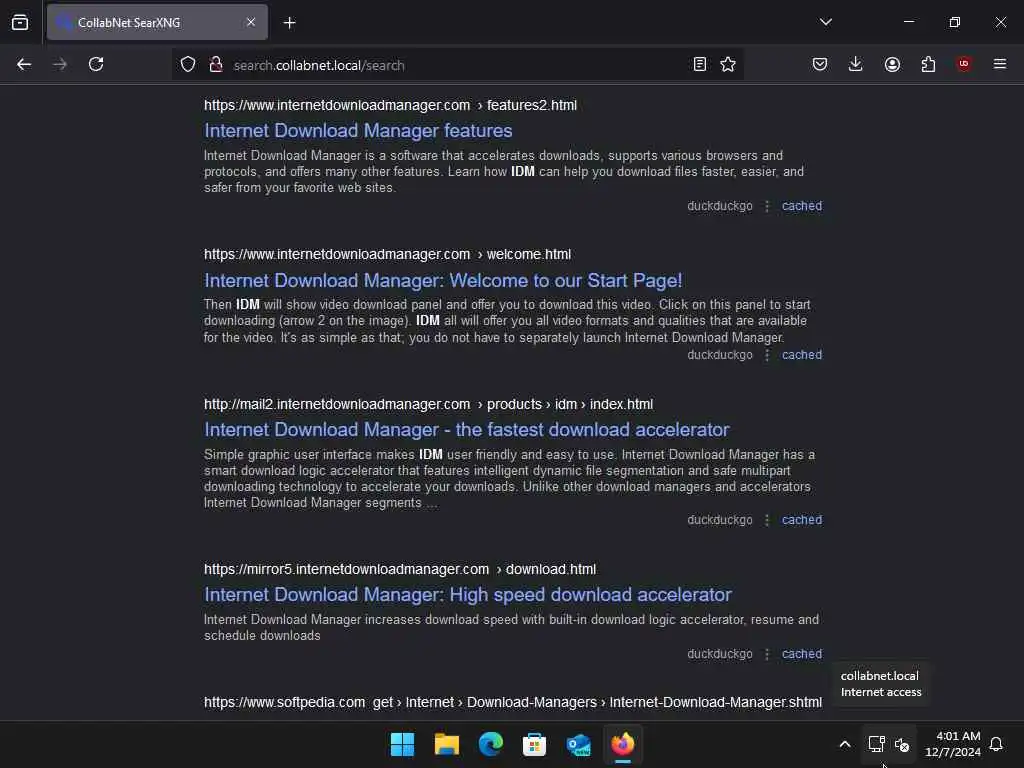This screenshot has height=768, width=1024.
Task: Open cached copy of features2.html result
Action: tap(802, 206)
